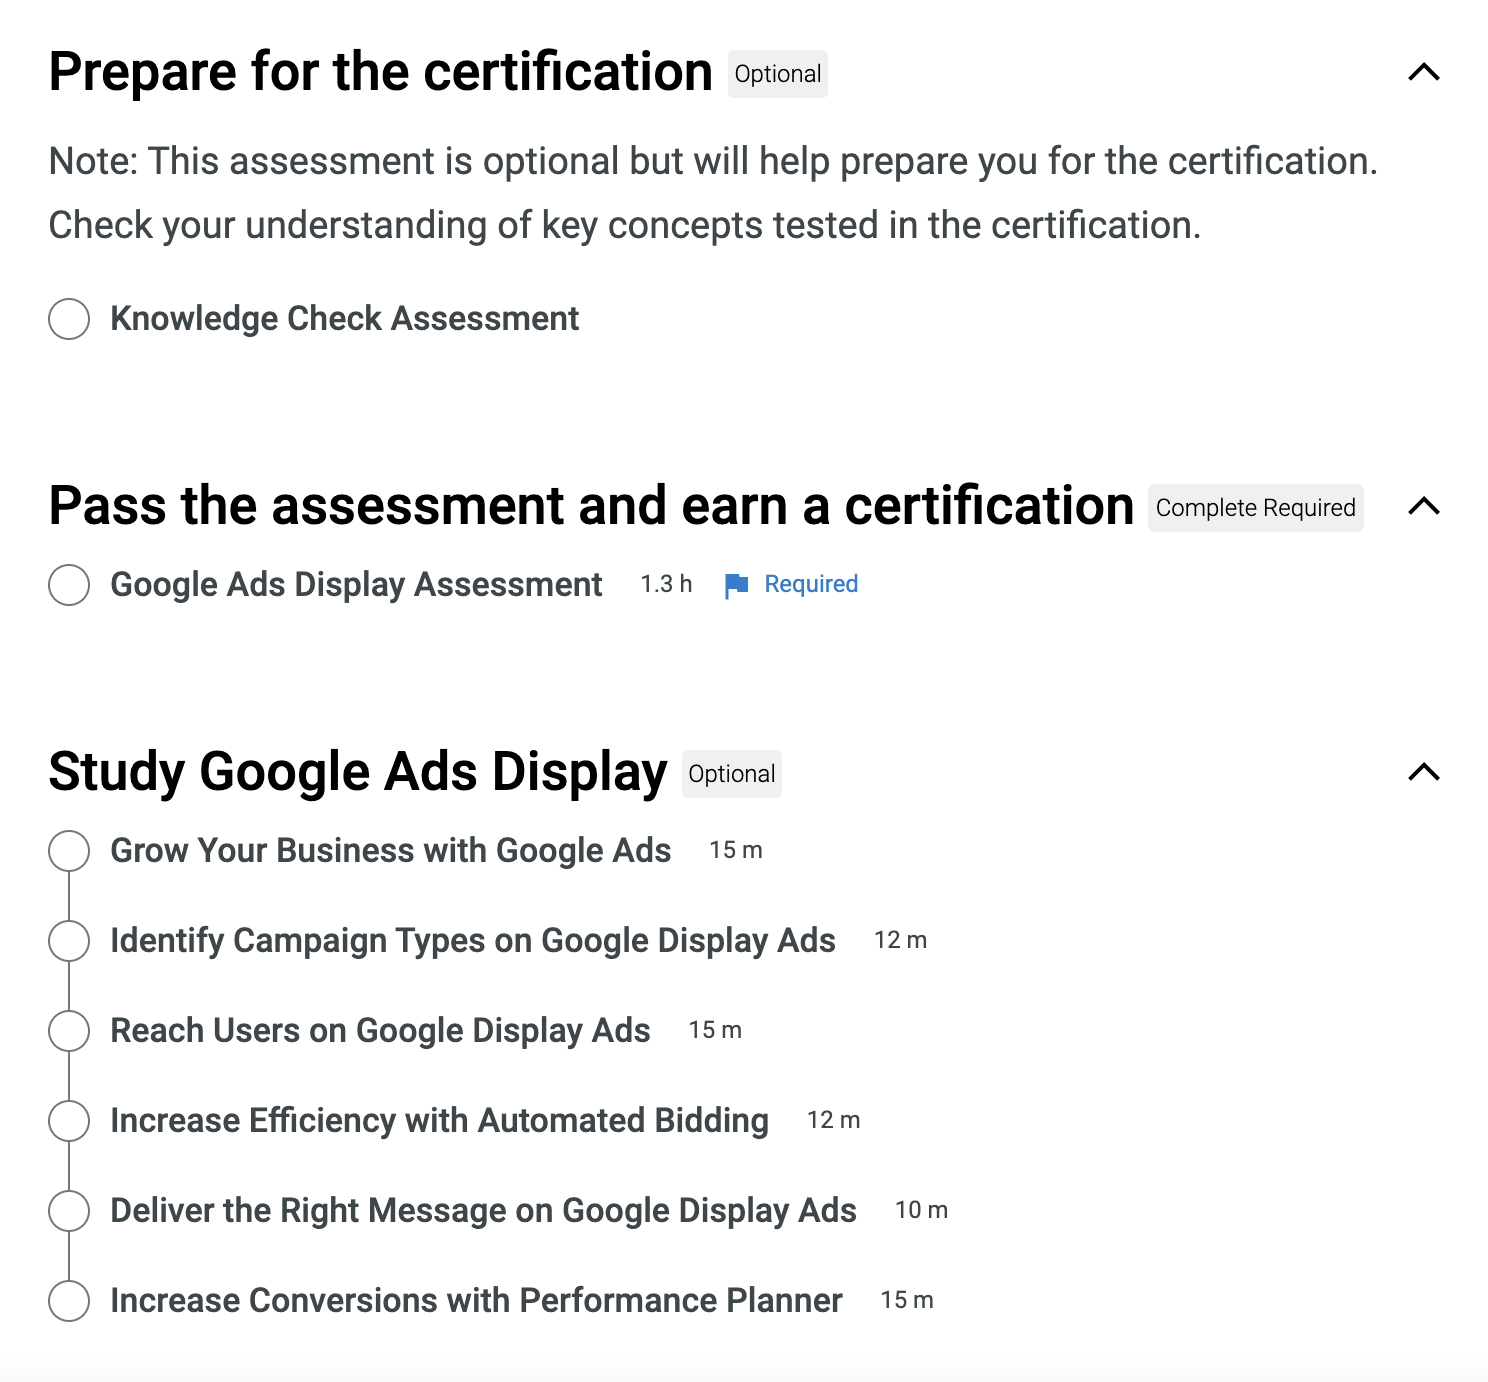Select the Google Ads Display Assessment circle
The image size is (1488, 1382).
(x=69, y=585)
